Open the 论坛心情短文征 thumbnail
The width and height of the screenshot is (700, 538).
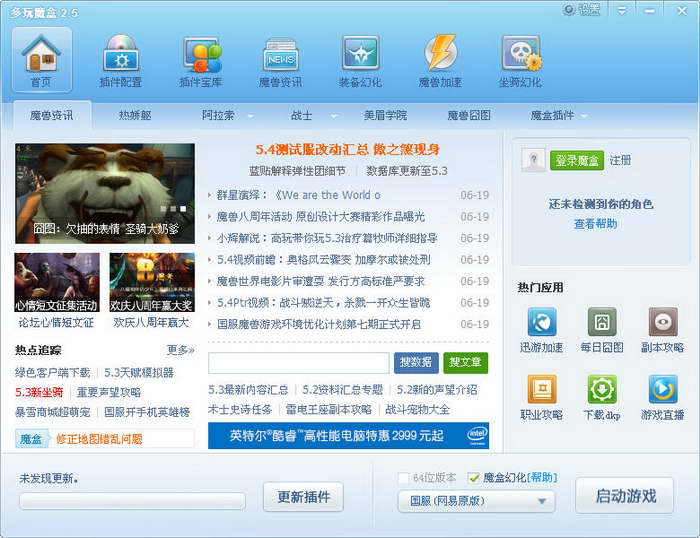click(x=57, y=282)
